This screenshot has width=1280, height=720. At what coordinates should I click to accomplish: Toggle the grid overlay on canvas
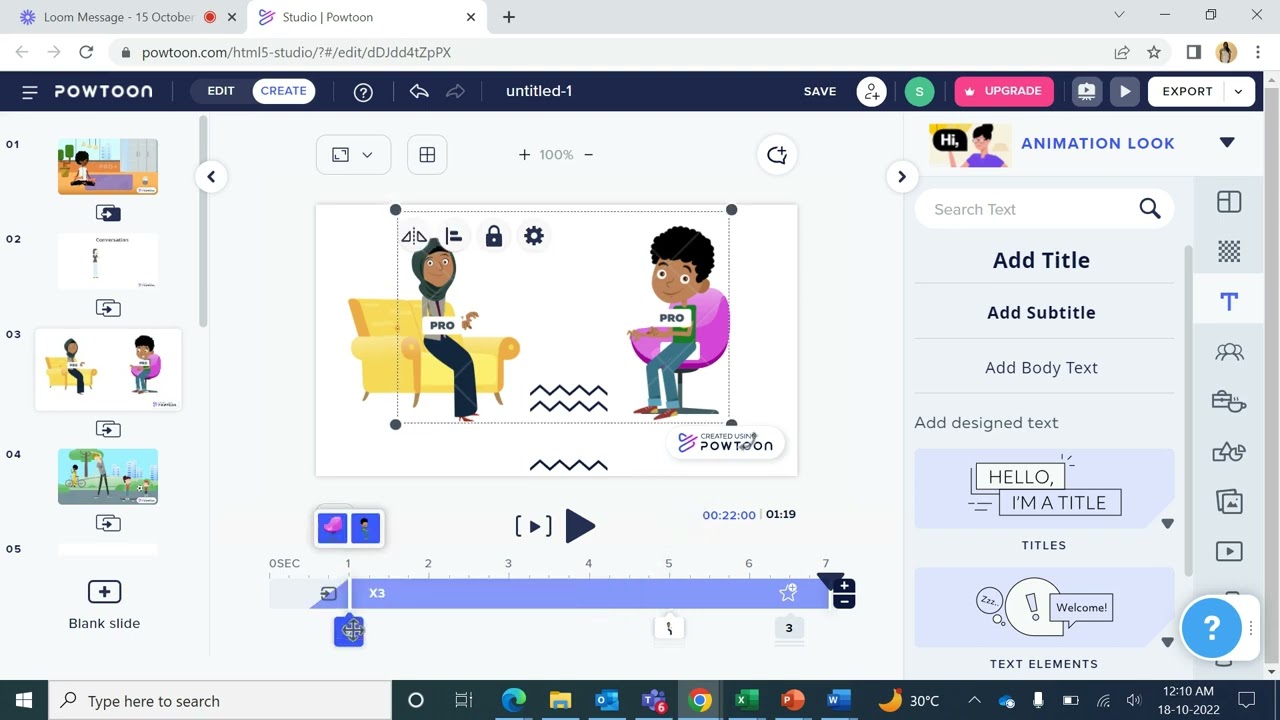pyautogui.click(x=427, y=155)
